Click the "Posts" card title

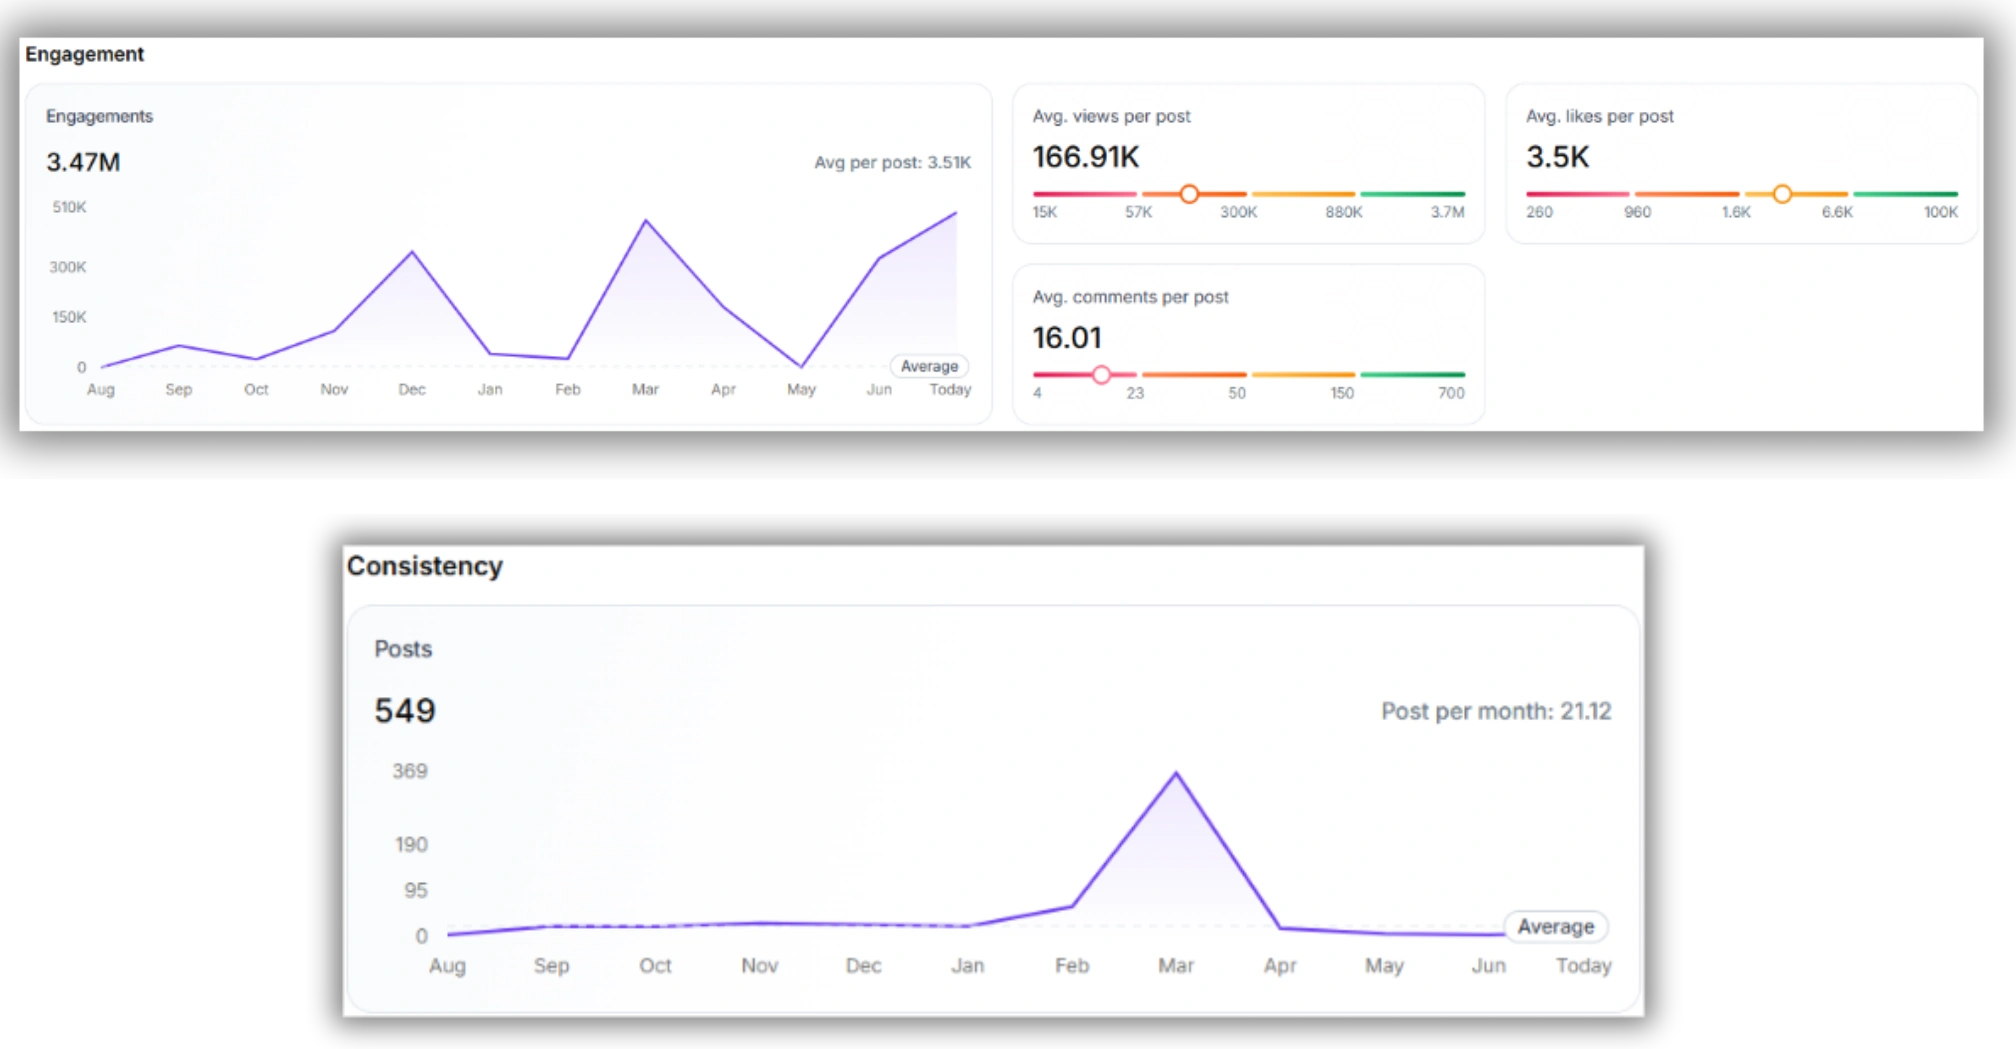pyautogui.click(x=403, y=649)
